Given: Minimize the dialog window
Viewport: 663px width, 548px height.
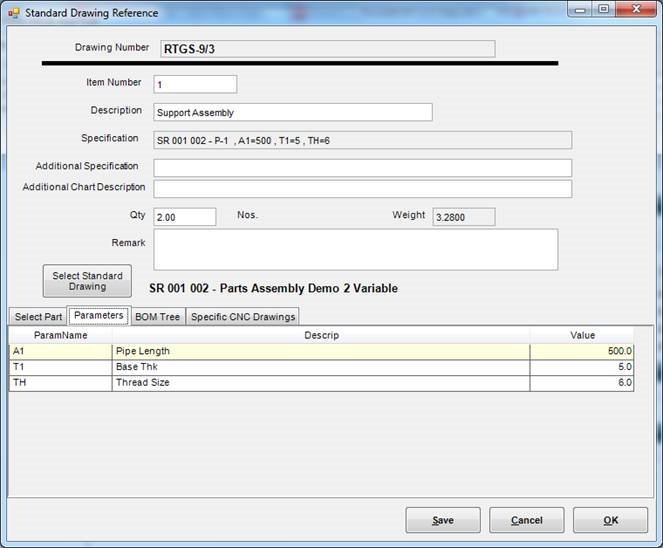Looking at the screenshot, I should click(582, 9).
